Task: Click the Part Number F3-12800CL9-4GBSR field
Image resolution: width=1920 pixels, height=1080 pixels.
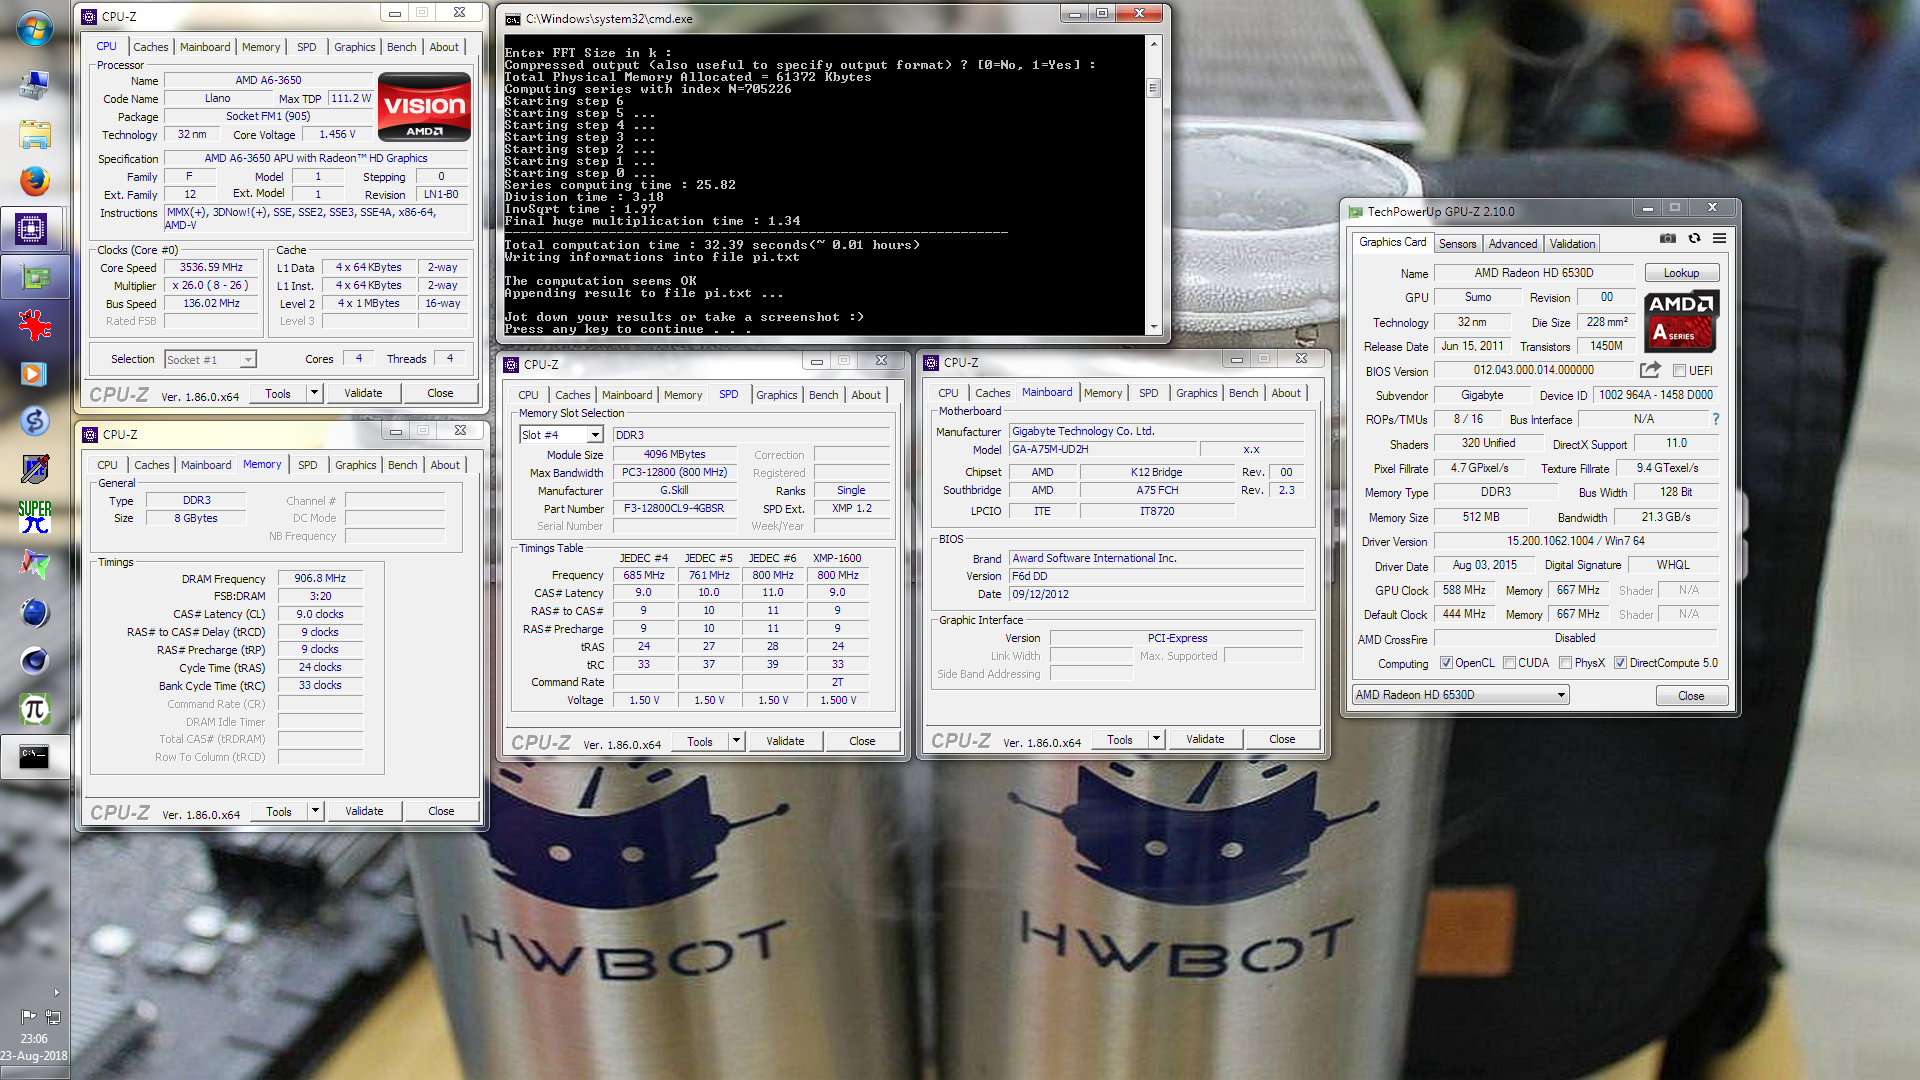Action: pos(674,508)
